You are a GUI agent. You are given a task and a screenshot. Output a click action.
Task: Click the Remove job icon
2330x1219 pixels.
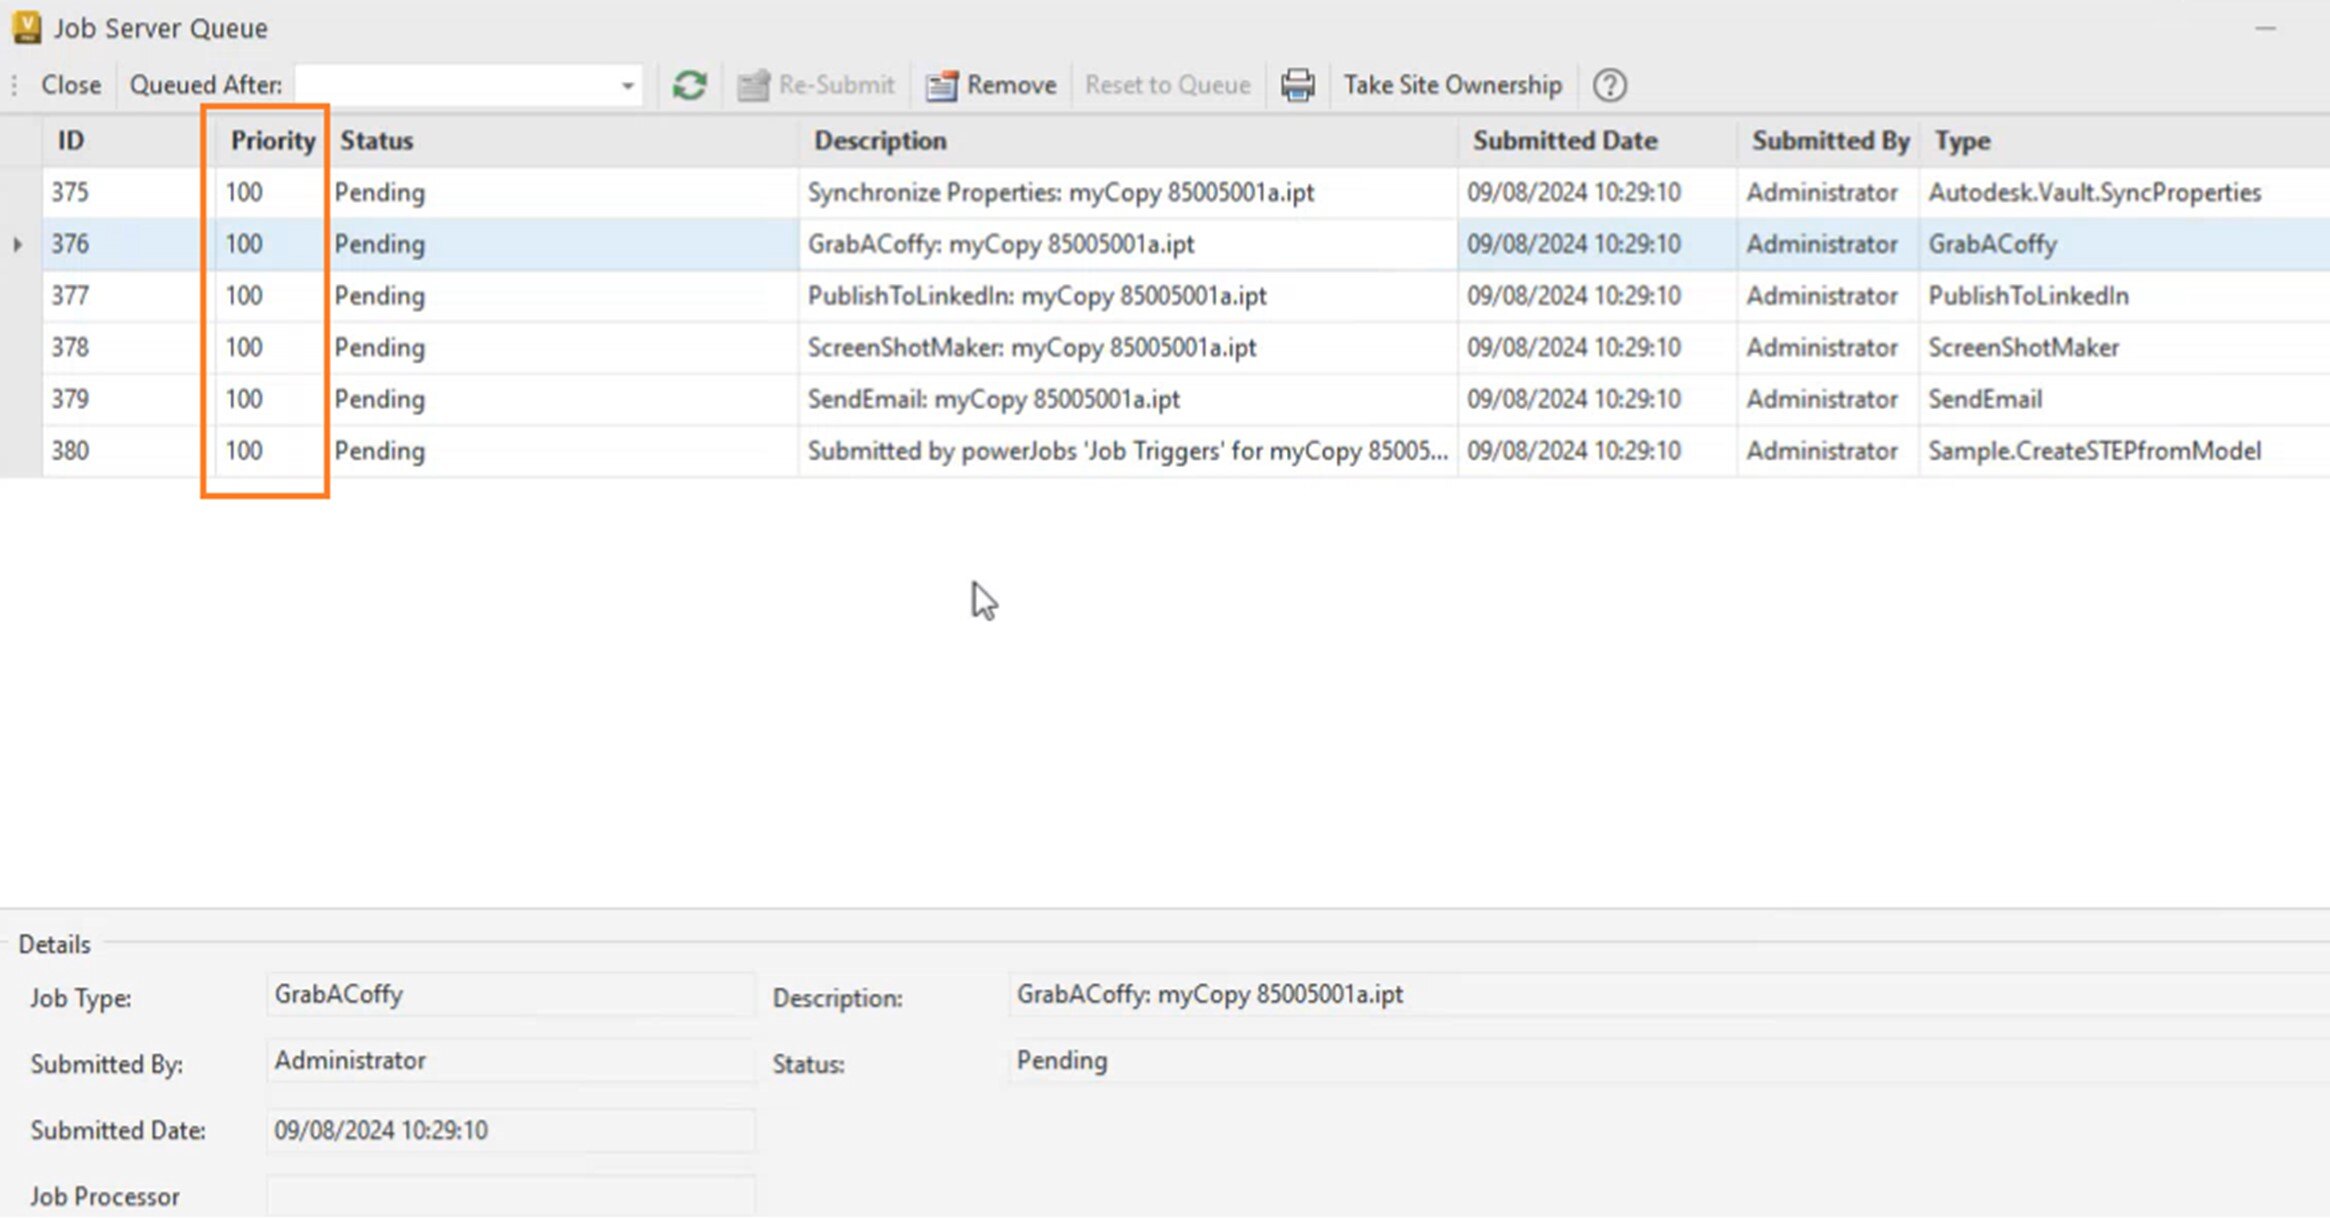[991, 84]
